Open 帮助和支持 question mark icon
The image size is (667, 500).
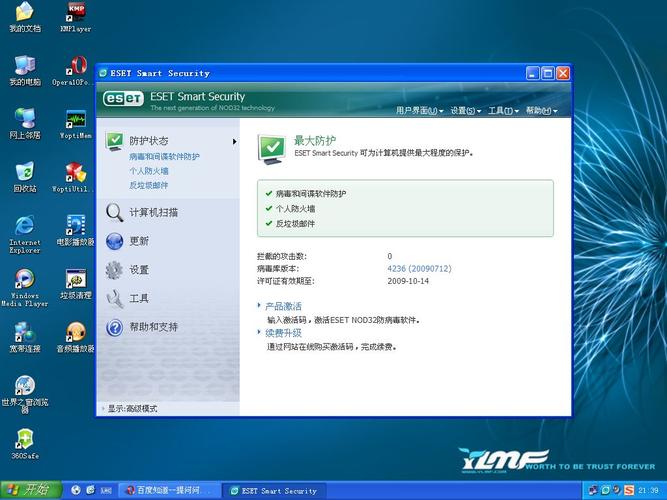pyautogui.click(x=114, y=327)
